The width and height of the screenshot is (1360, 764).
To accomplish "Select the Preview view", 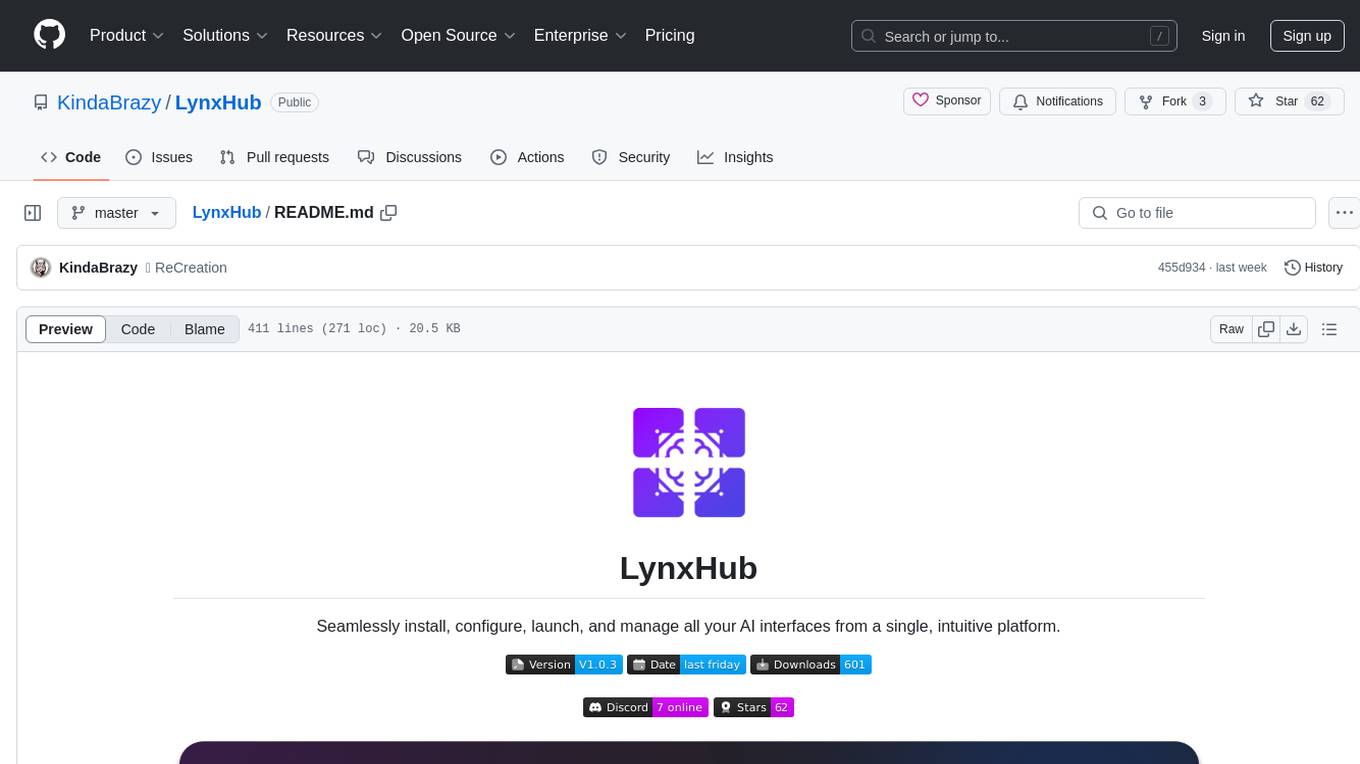I will point(66,329).
